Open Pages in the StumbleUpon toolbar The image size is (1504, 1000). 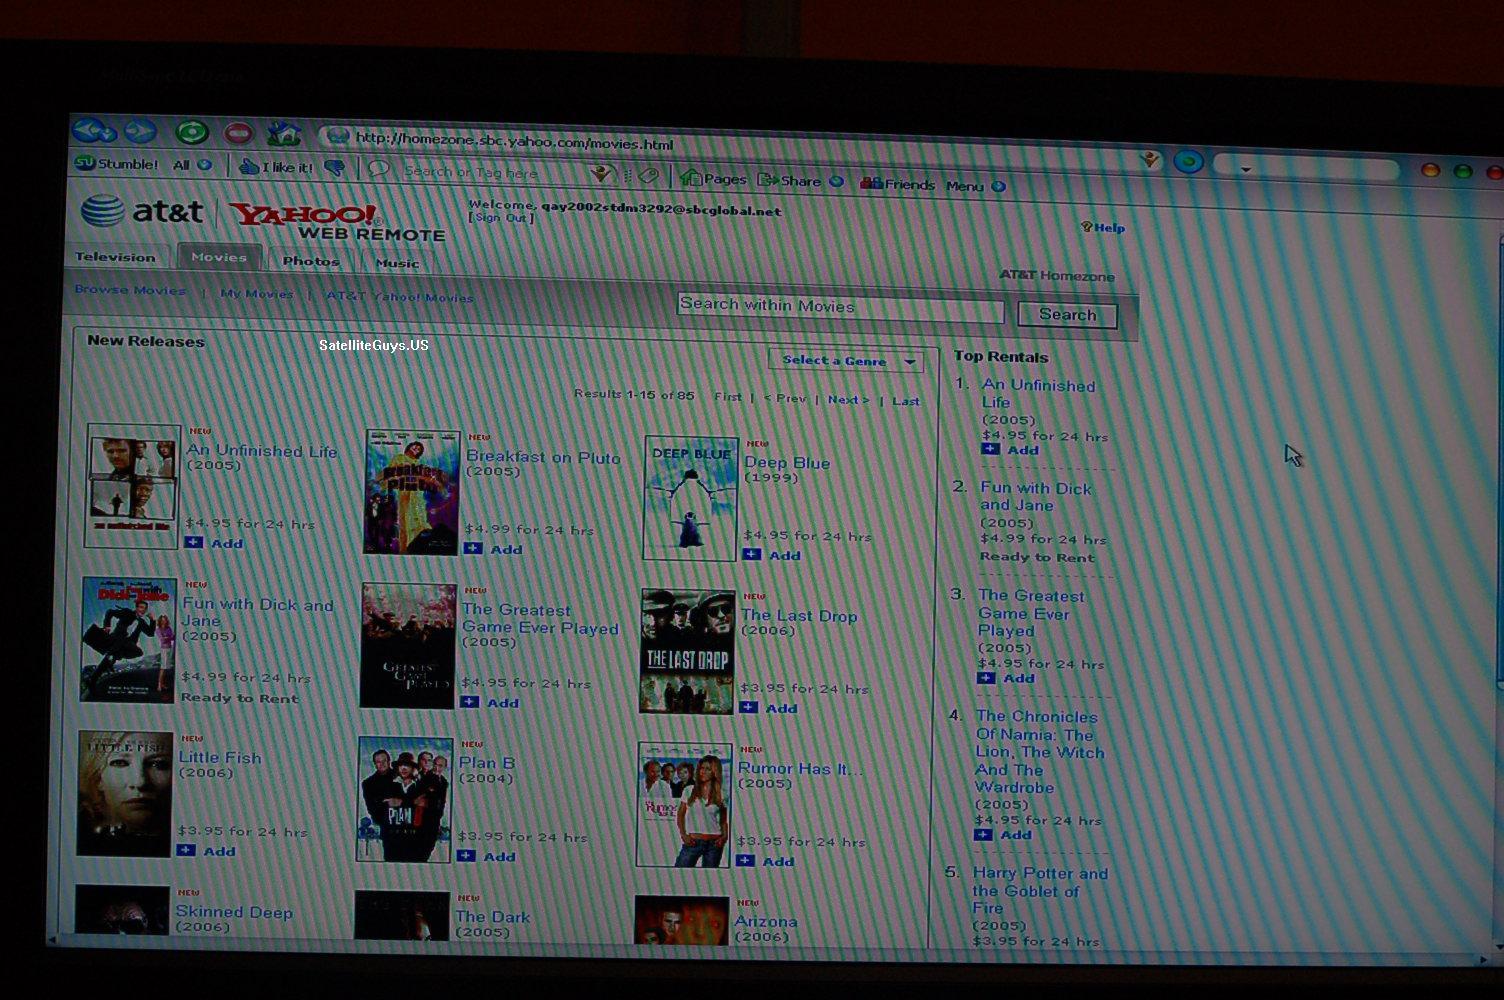tap(713, 179)
